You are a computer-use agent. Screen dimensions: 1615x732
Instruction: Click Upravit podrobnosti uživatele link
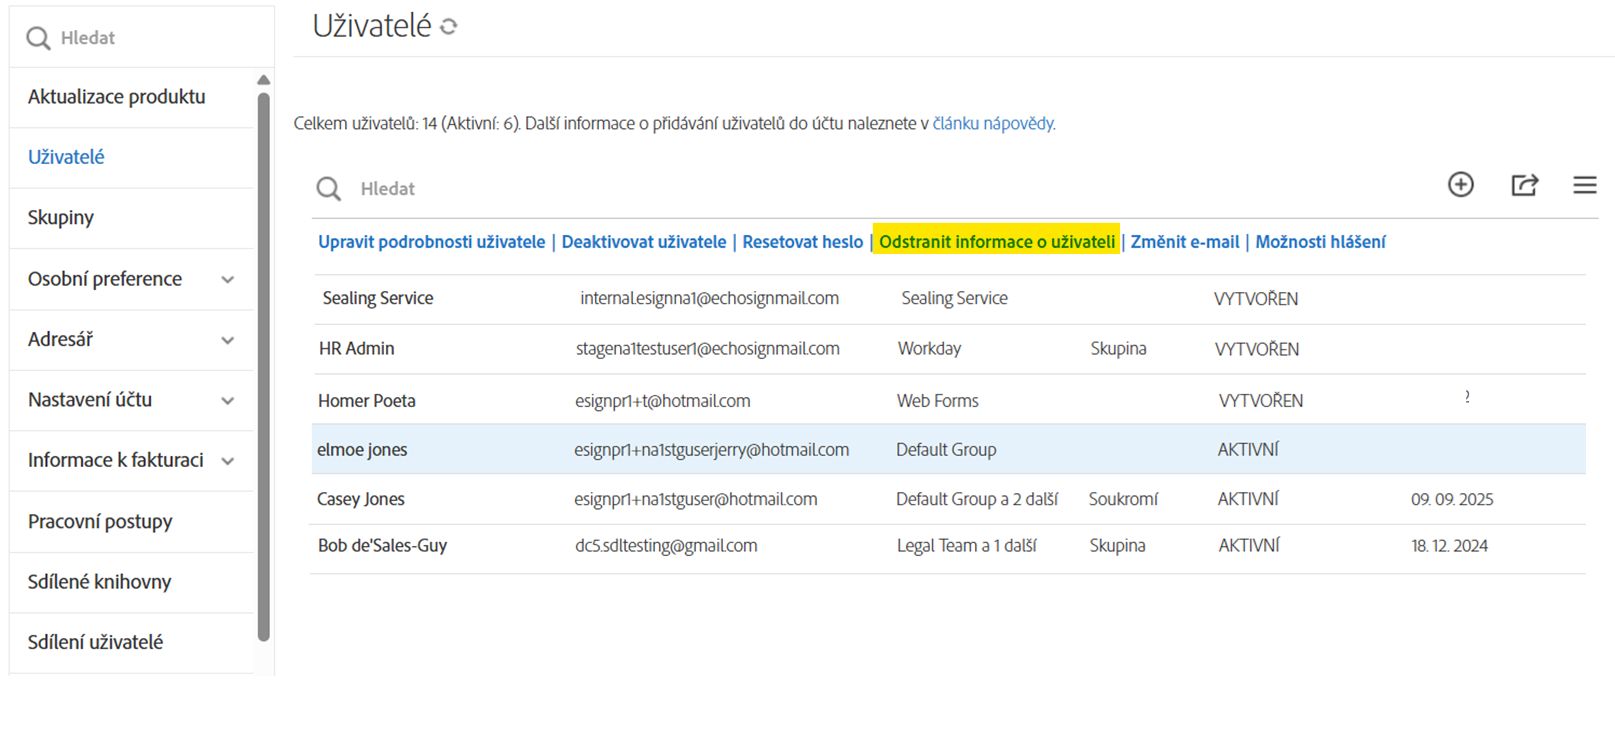(x=431, y=242)
